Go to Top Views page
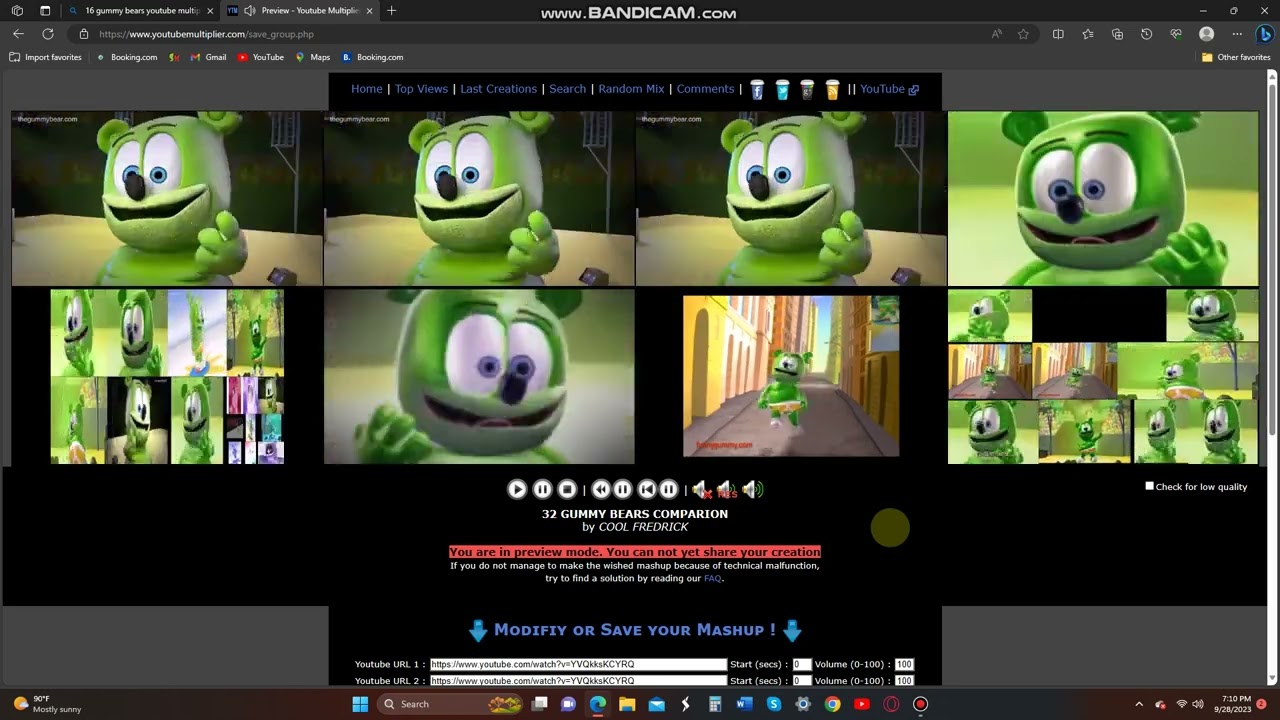The height and width of the screenshot is (720, 1280). click(x=421, y=89)
